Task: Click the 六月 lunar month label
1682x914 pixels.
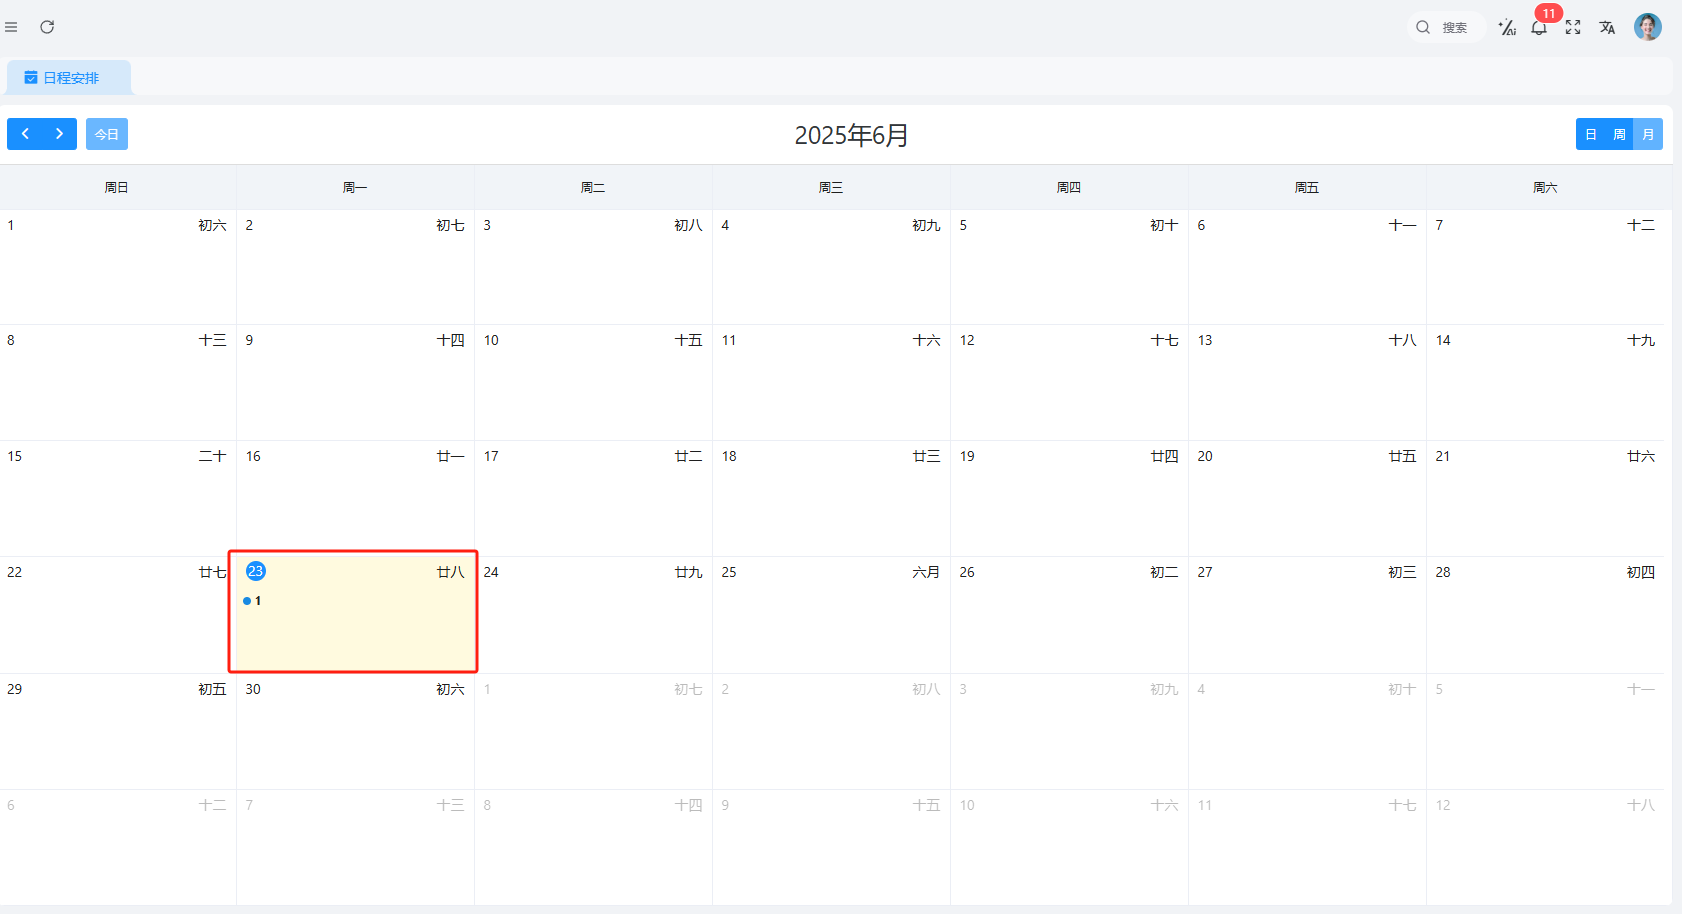Action: point(926,572)
